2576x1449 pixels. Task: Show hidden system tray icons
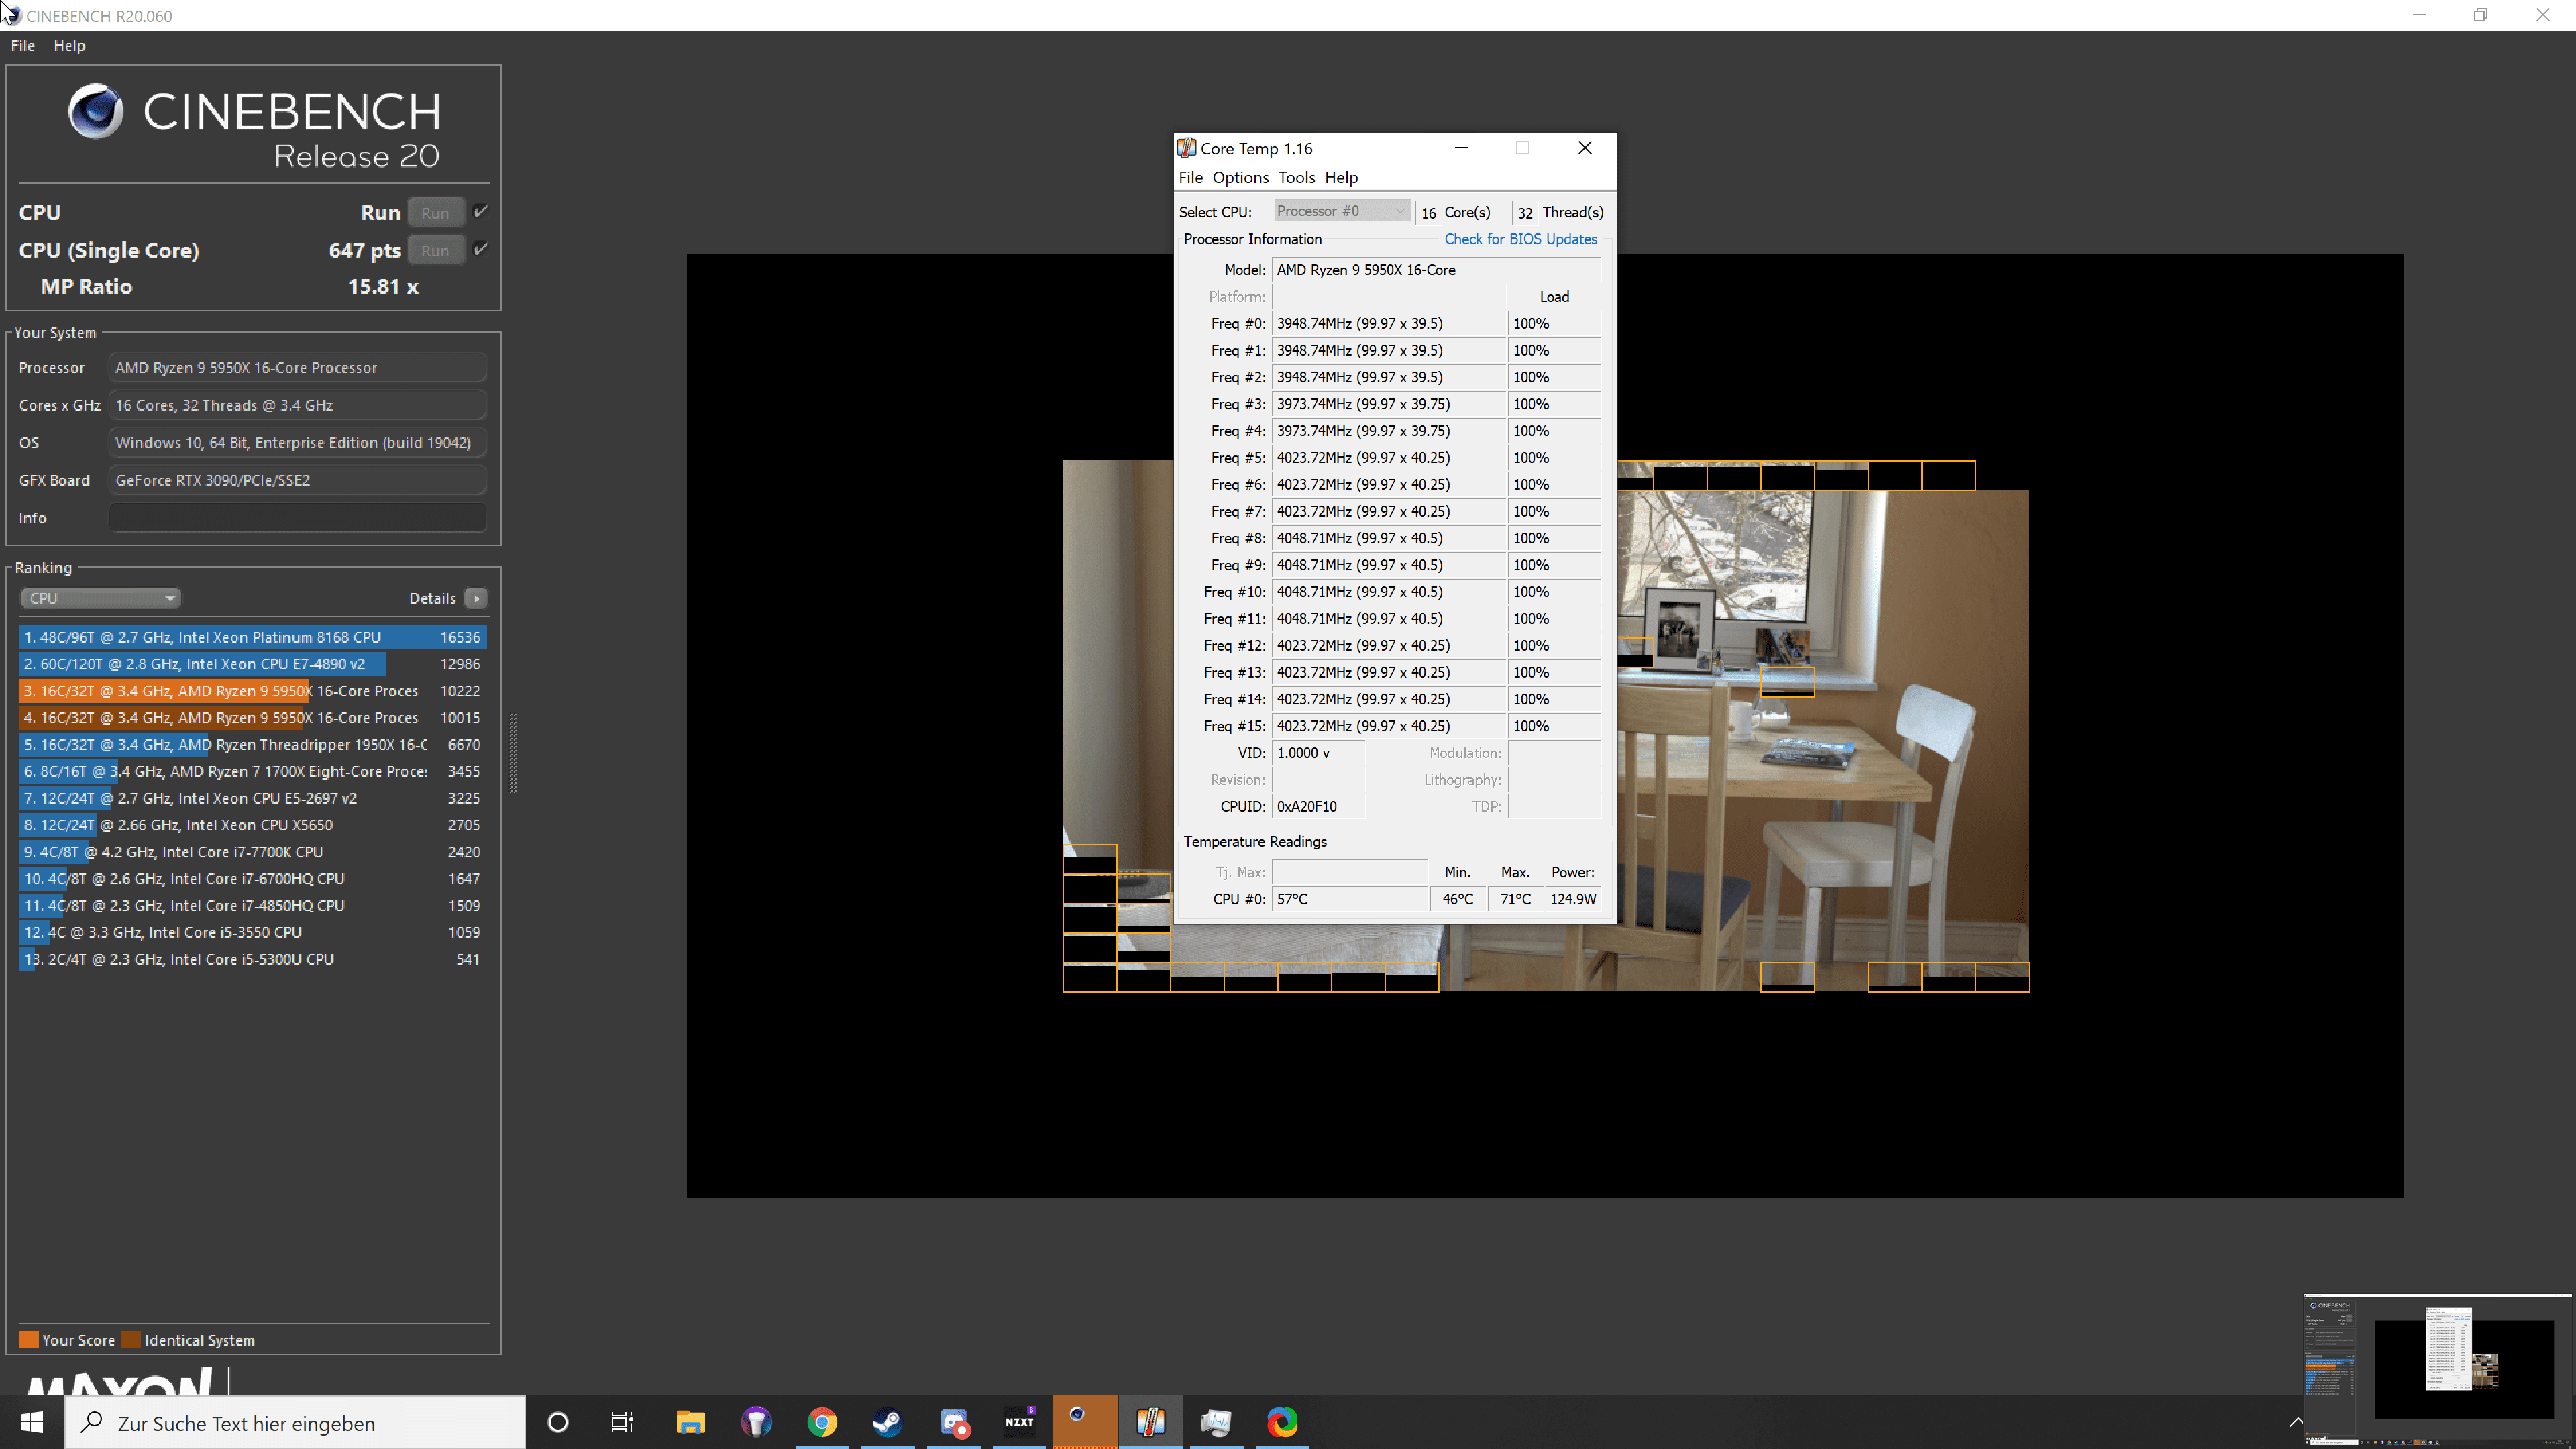pos(2296,1422)
